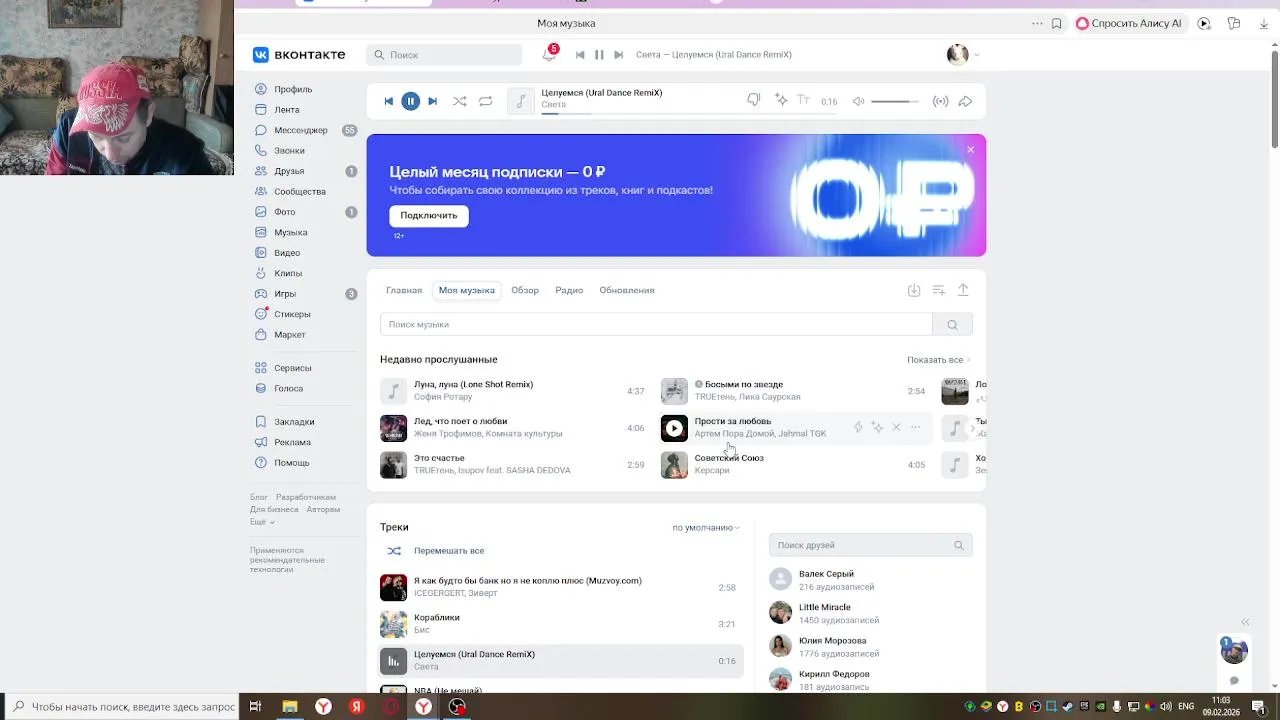Open the Обзор tab
The height and width of the screenshot is (720, 1280).
tap(525, 290)
